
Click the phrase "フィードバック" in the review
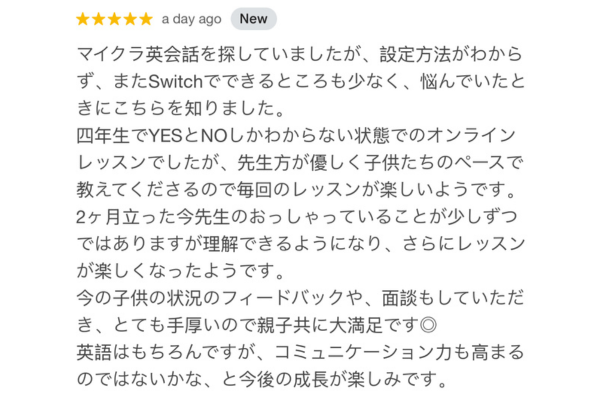click(282, 298)
